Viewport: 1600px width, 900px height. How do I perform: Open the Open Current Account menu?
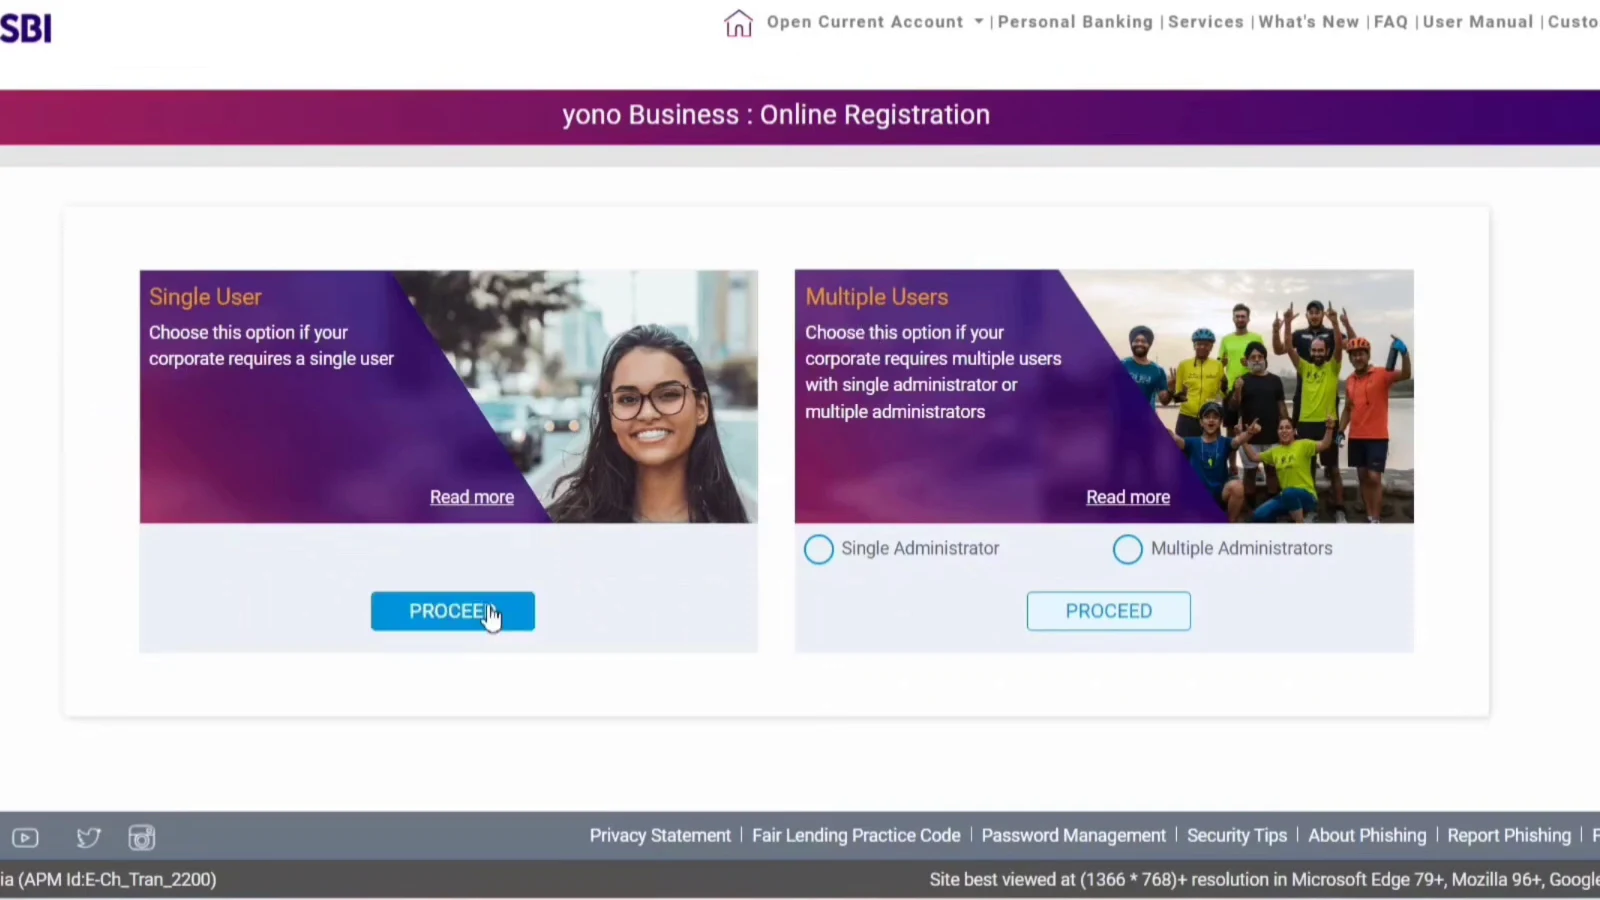(865, 22)
